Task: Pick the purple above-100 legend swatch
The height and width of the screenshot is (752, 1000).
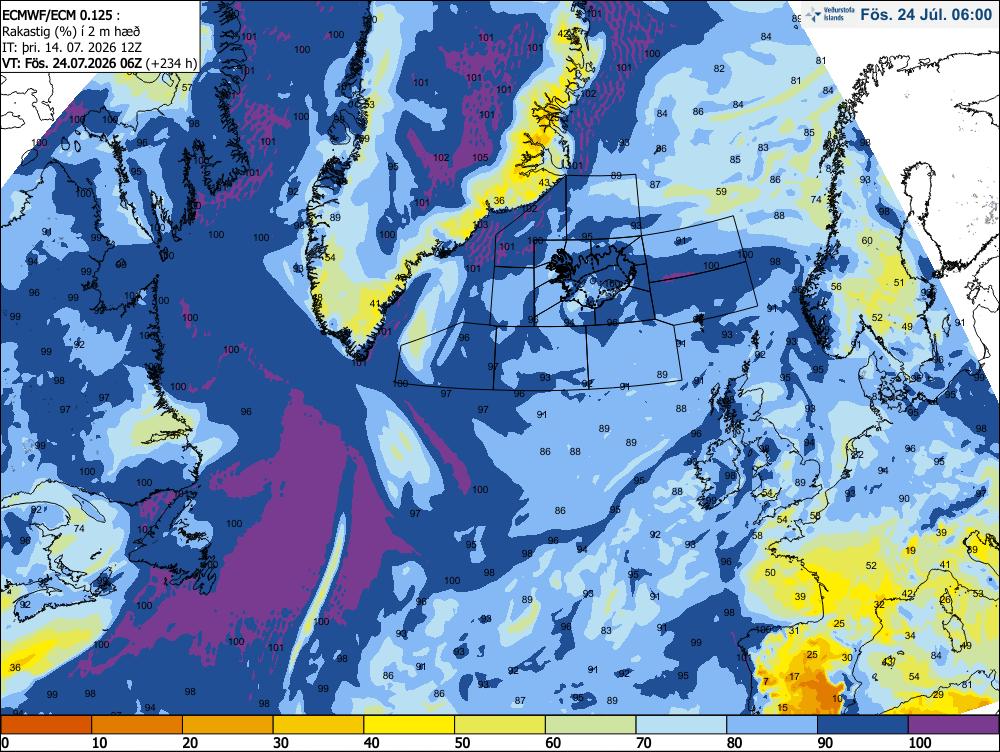Action: [953, 725]
